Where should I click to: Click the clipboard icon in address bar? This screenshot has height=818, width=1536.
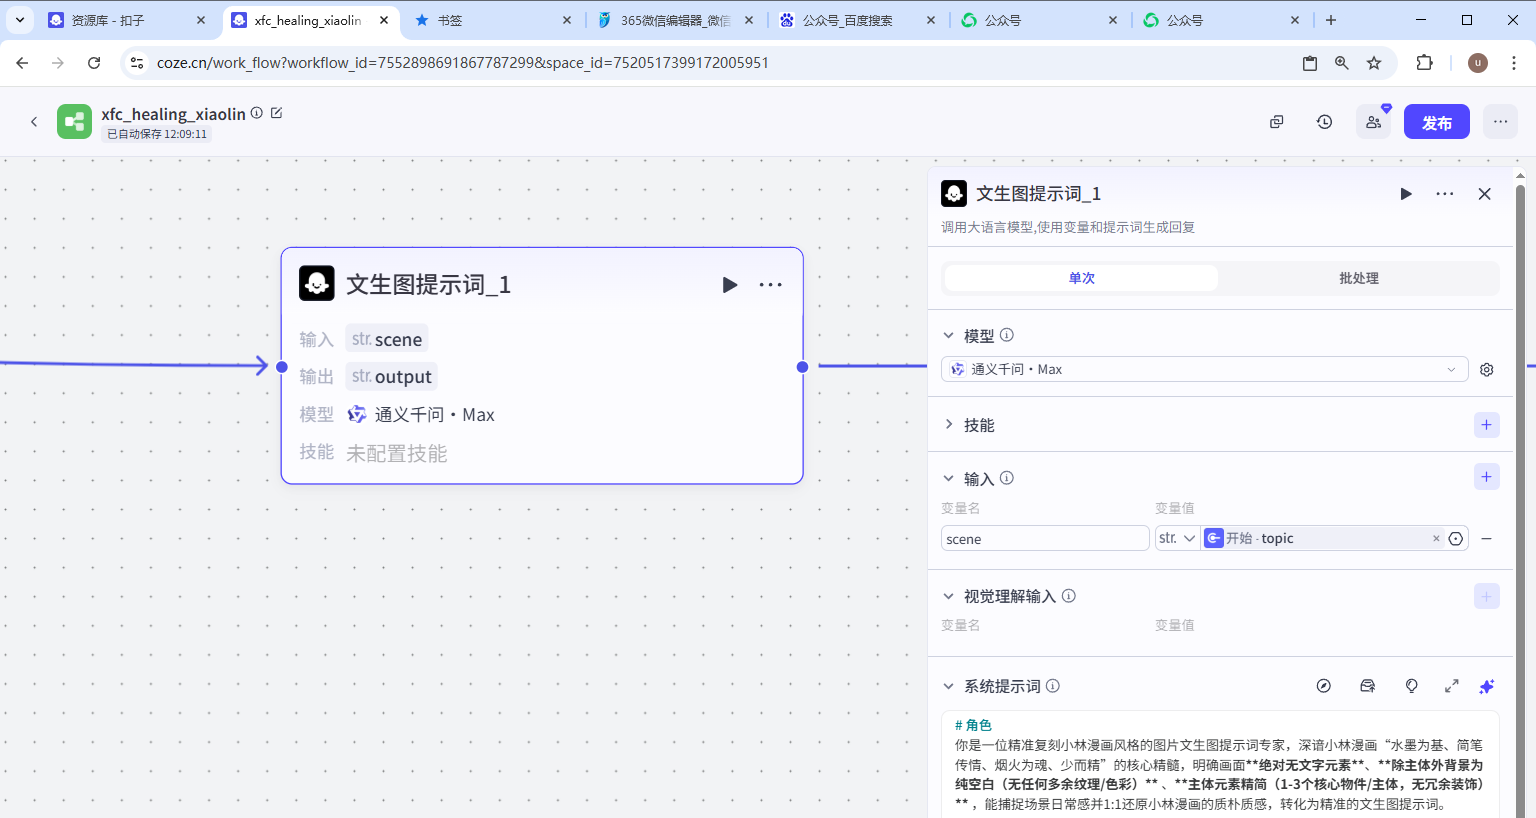(x=1310, y=63)
